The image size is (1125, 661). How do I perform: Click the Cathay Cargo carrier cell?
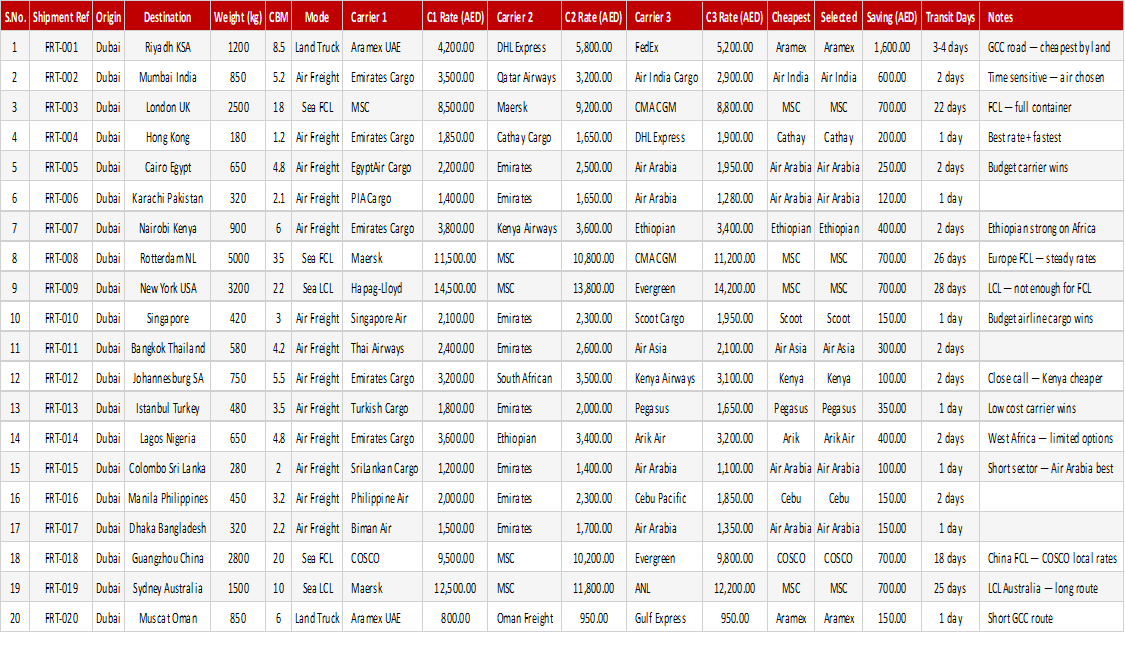pos(525,138)
